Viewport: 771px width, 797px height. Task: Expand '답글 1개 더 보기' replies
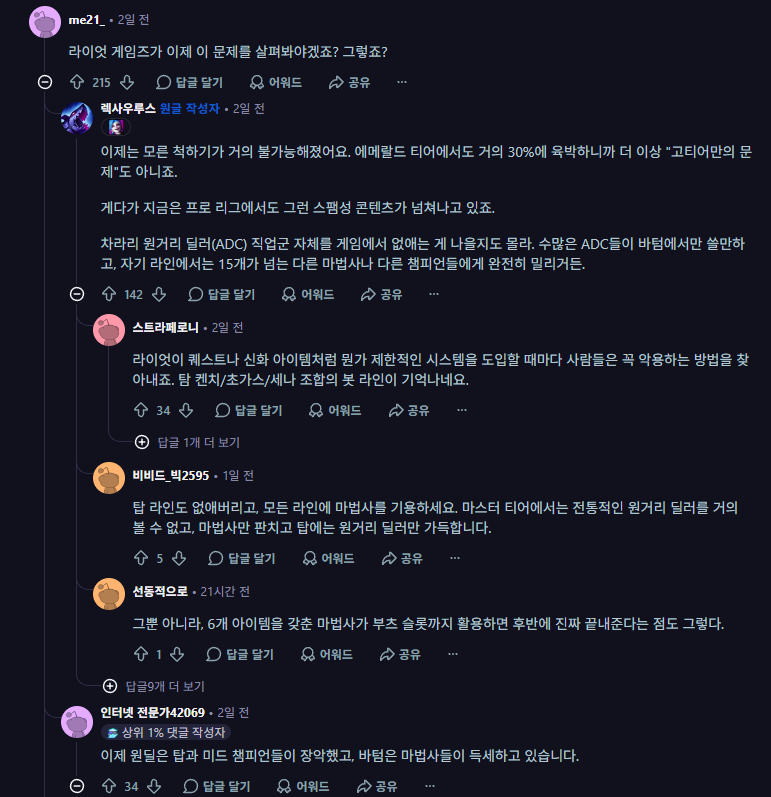[x=188, y=442]
